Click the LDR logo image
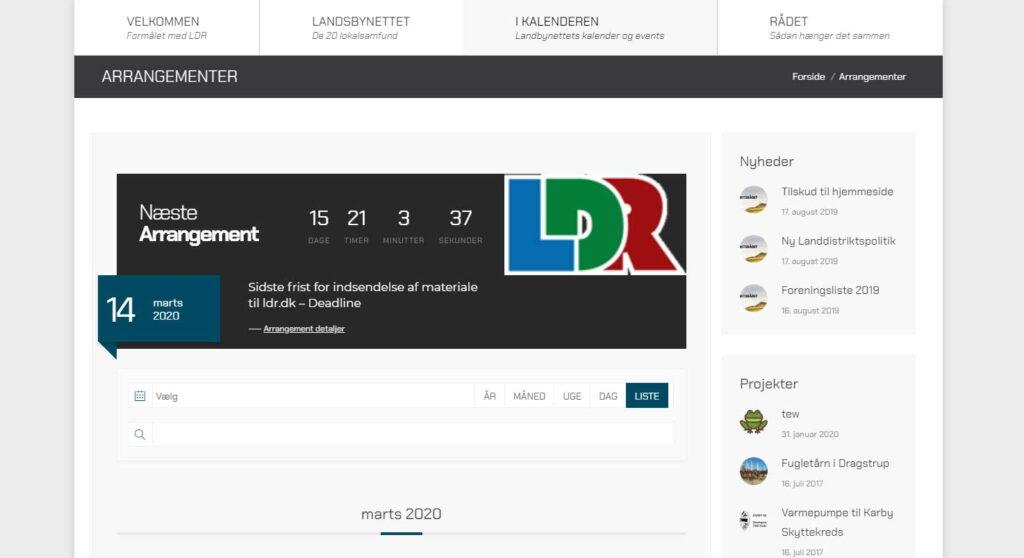Viewport: 1024px width, 558px height. tap(594, 224)
